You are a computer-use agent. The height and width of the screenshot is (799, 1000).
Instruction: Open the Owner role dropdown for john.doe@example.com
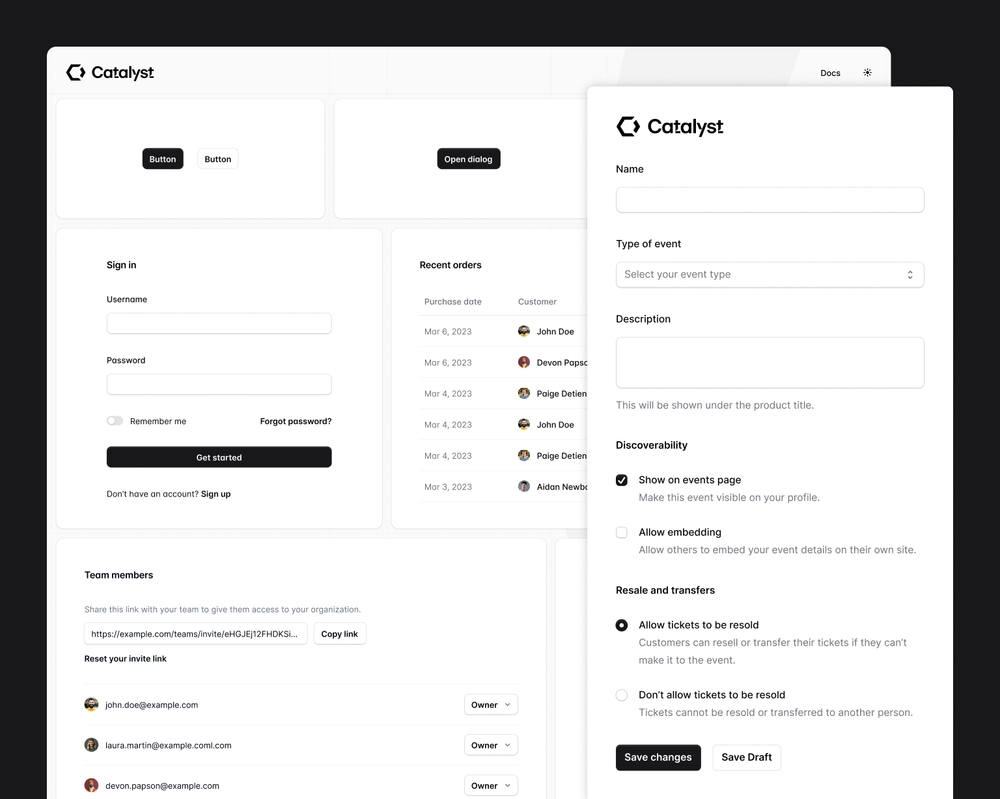pos(491,705)
